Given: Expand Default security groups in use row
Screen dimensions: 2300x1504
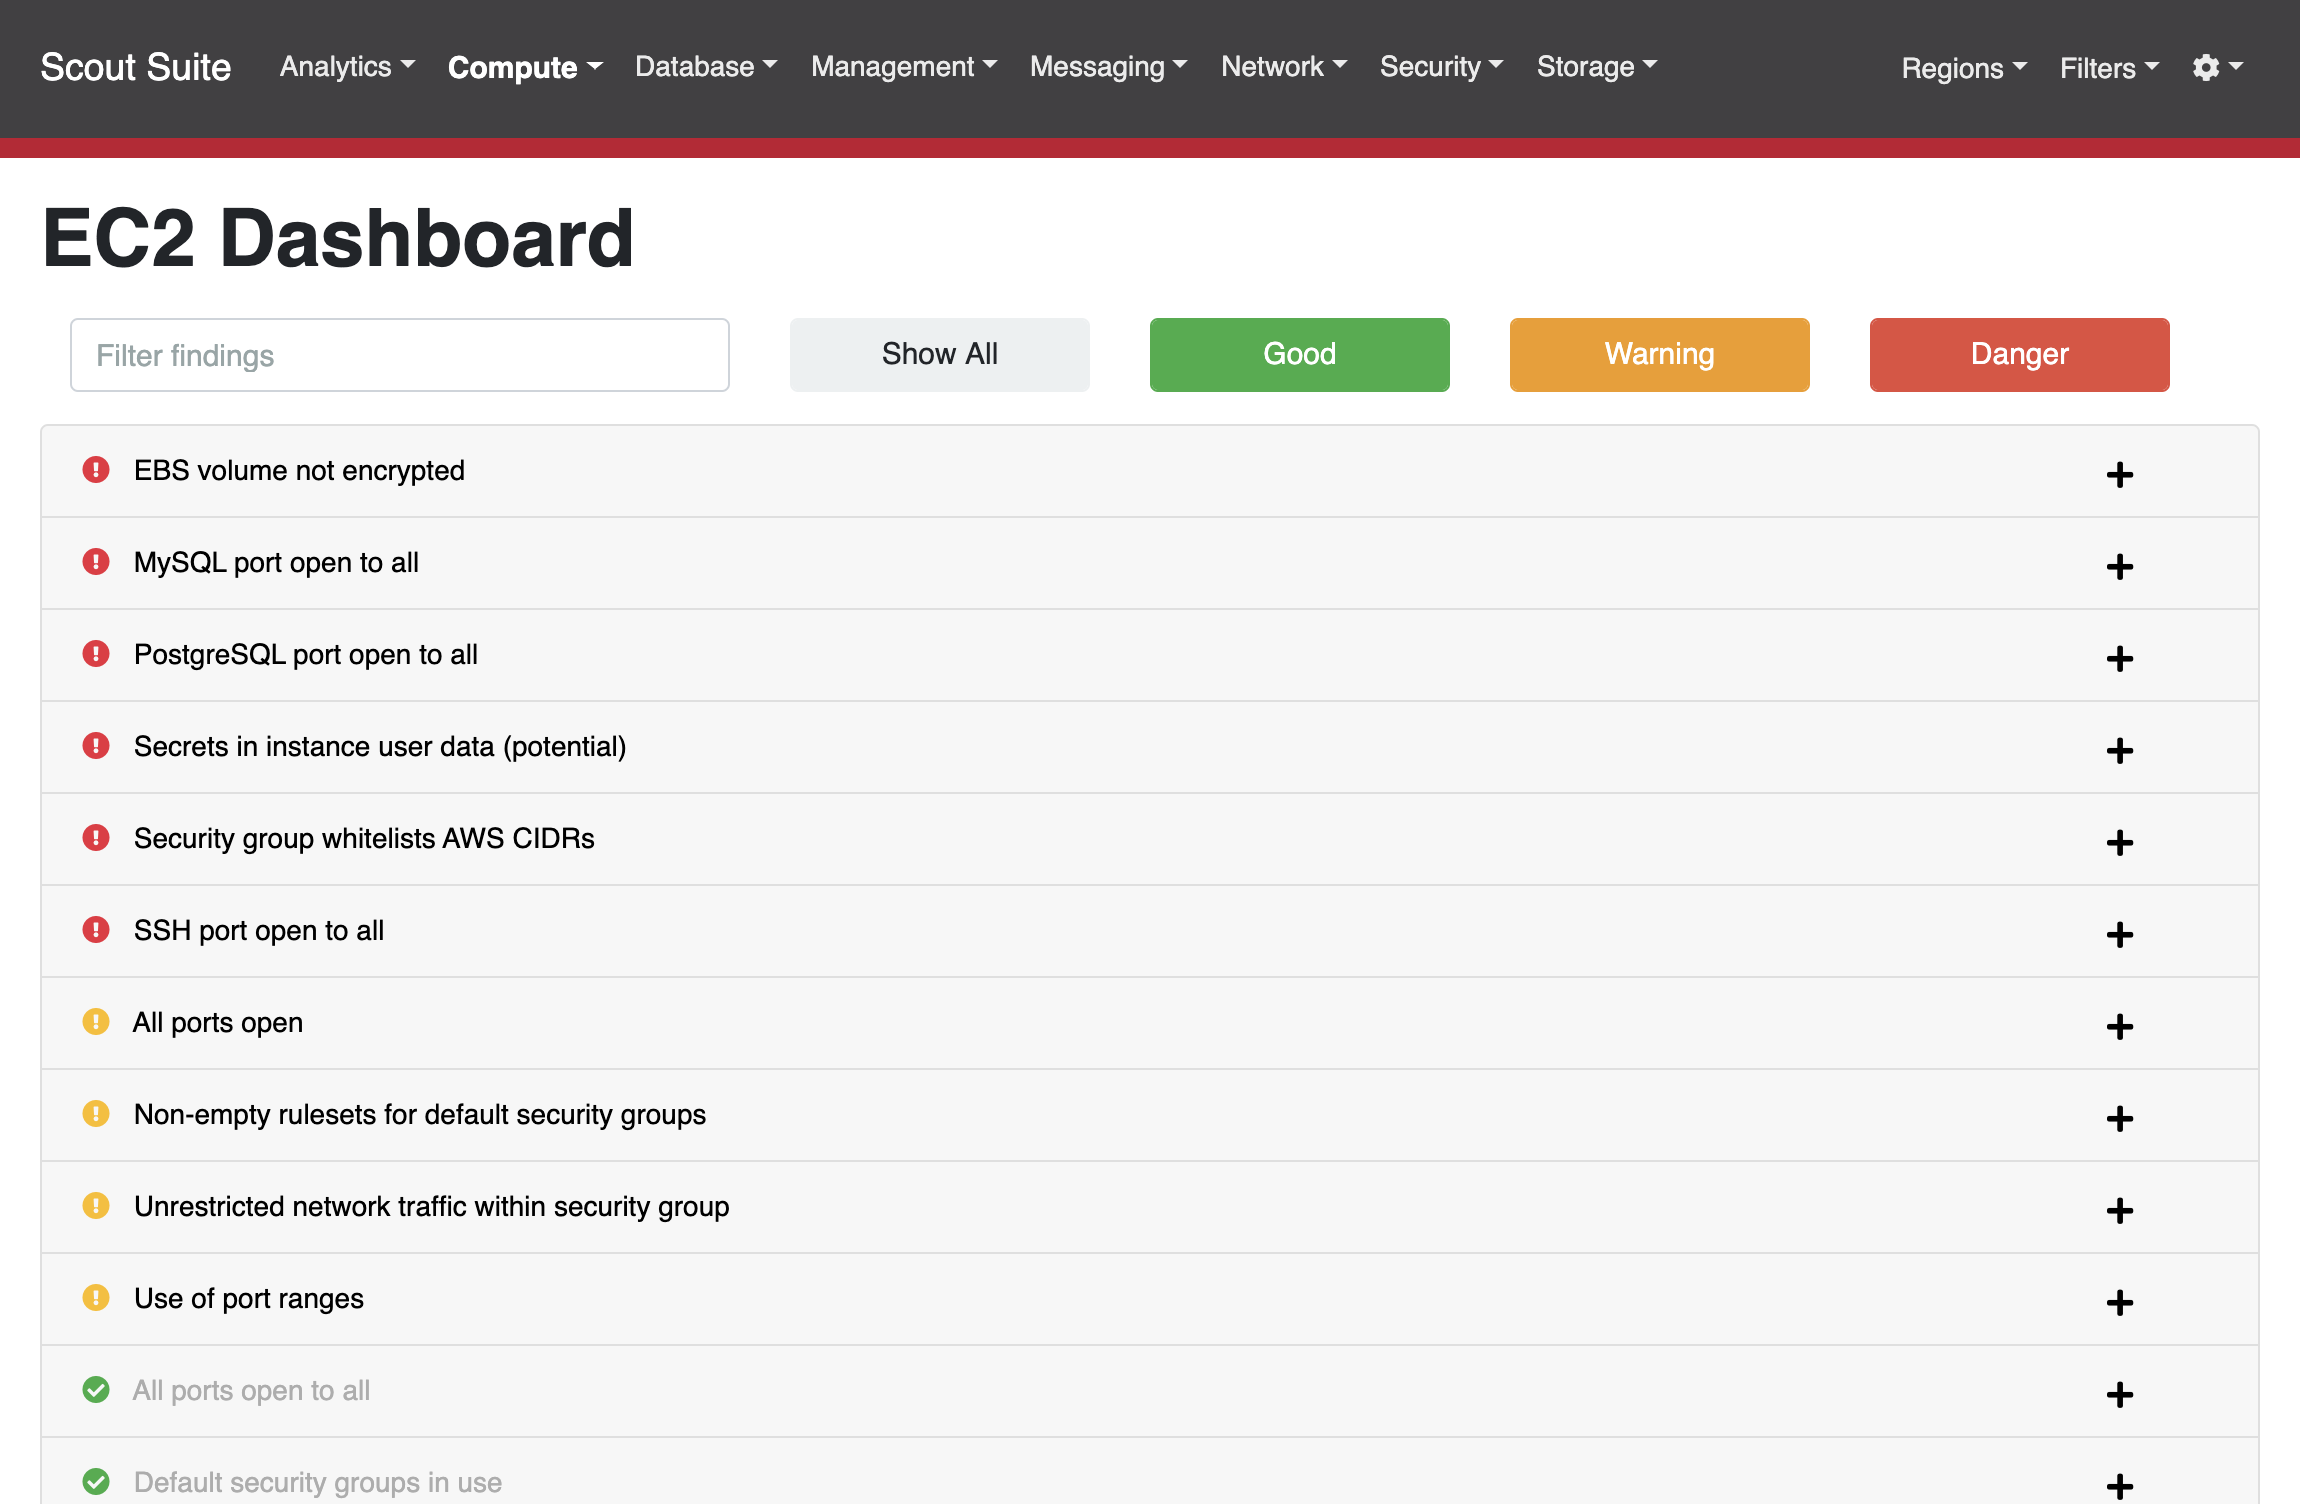Looking at the screenshot, I should coord(2119,1486).
